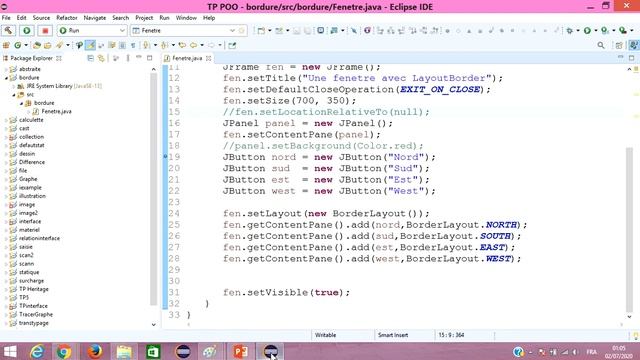Click the hammer Build icon
Viewport: 640px width, 360px height.
pos(8,31)
